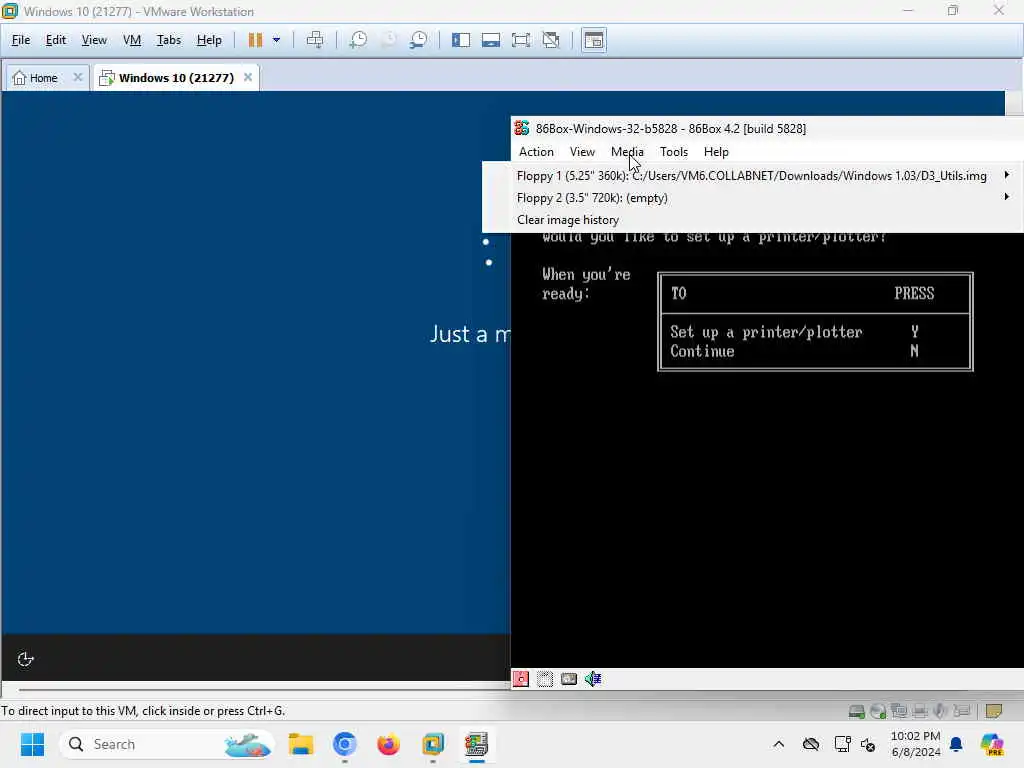Open File Explorer from the taskbar
This screenshot has width=1024, height=768.
pos(301,744)
